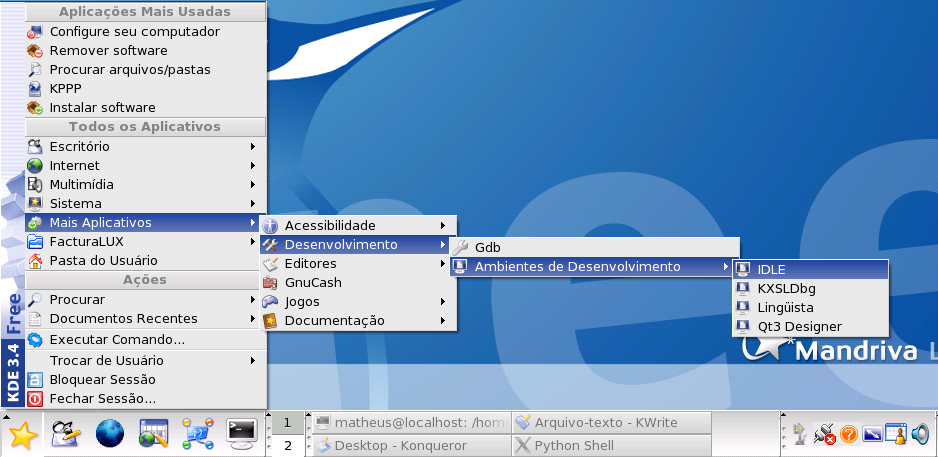
Task: Expand the Multimídia submenu
Action: 145,184
